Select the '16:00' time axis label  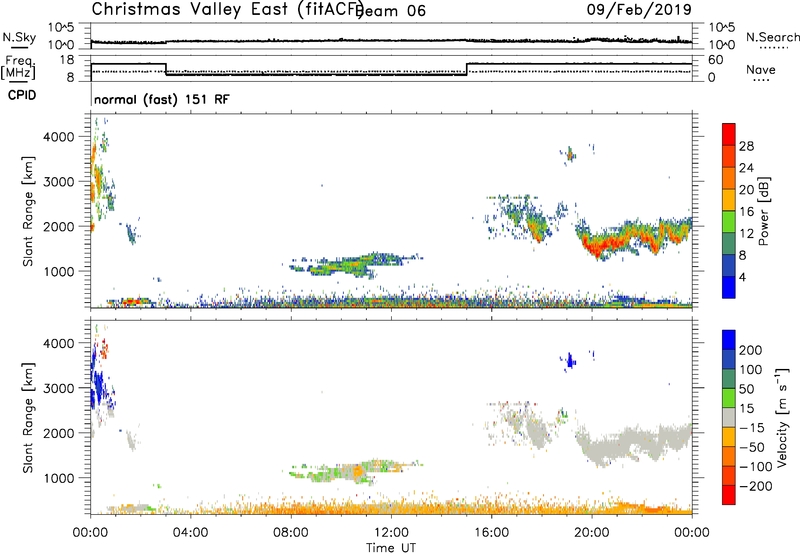(491, 533)
